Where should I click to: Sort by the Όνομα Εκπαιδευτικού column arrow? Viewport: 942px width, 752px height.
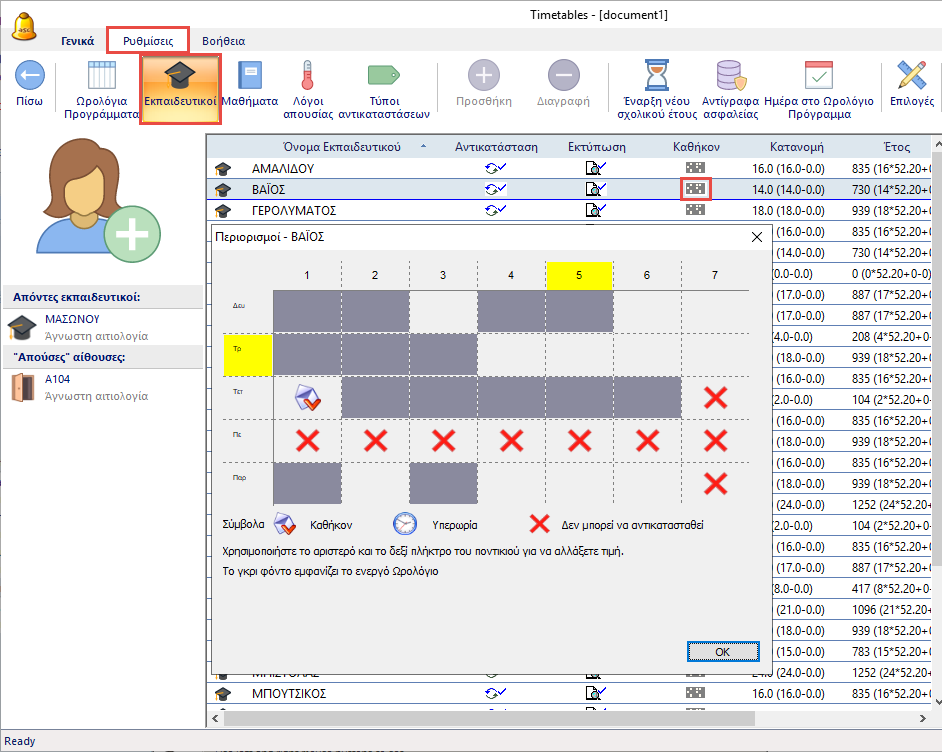click(424, 147)
